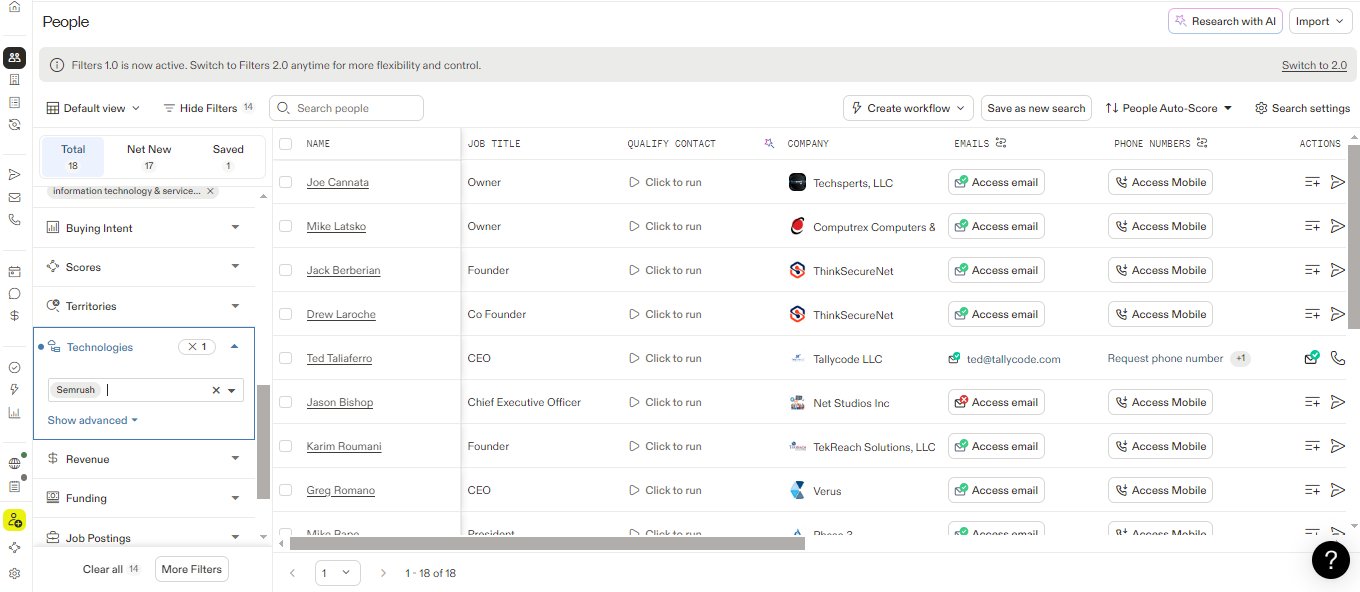The height and width of the screenshot is (592, 1360).
Task: Open the help question mark button
Action: click(x=1330, y=560)
